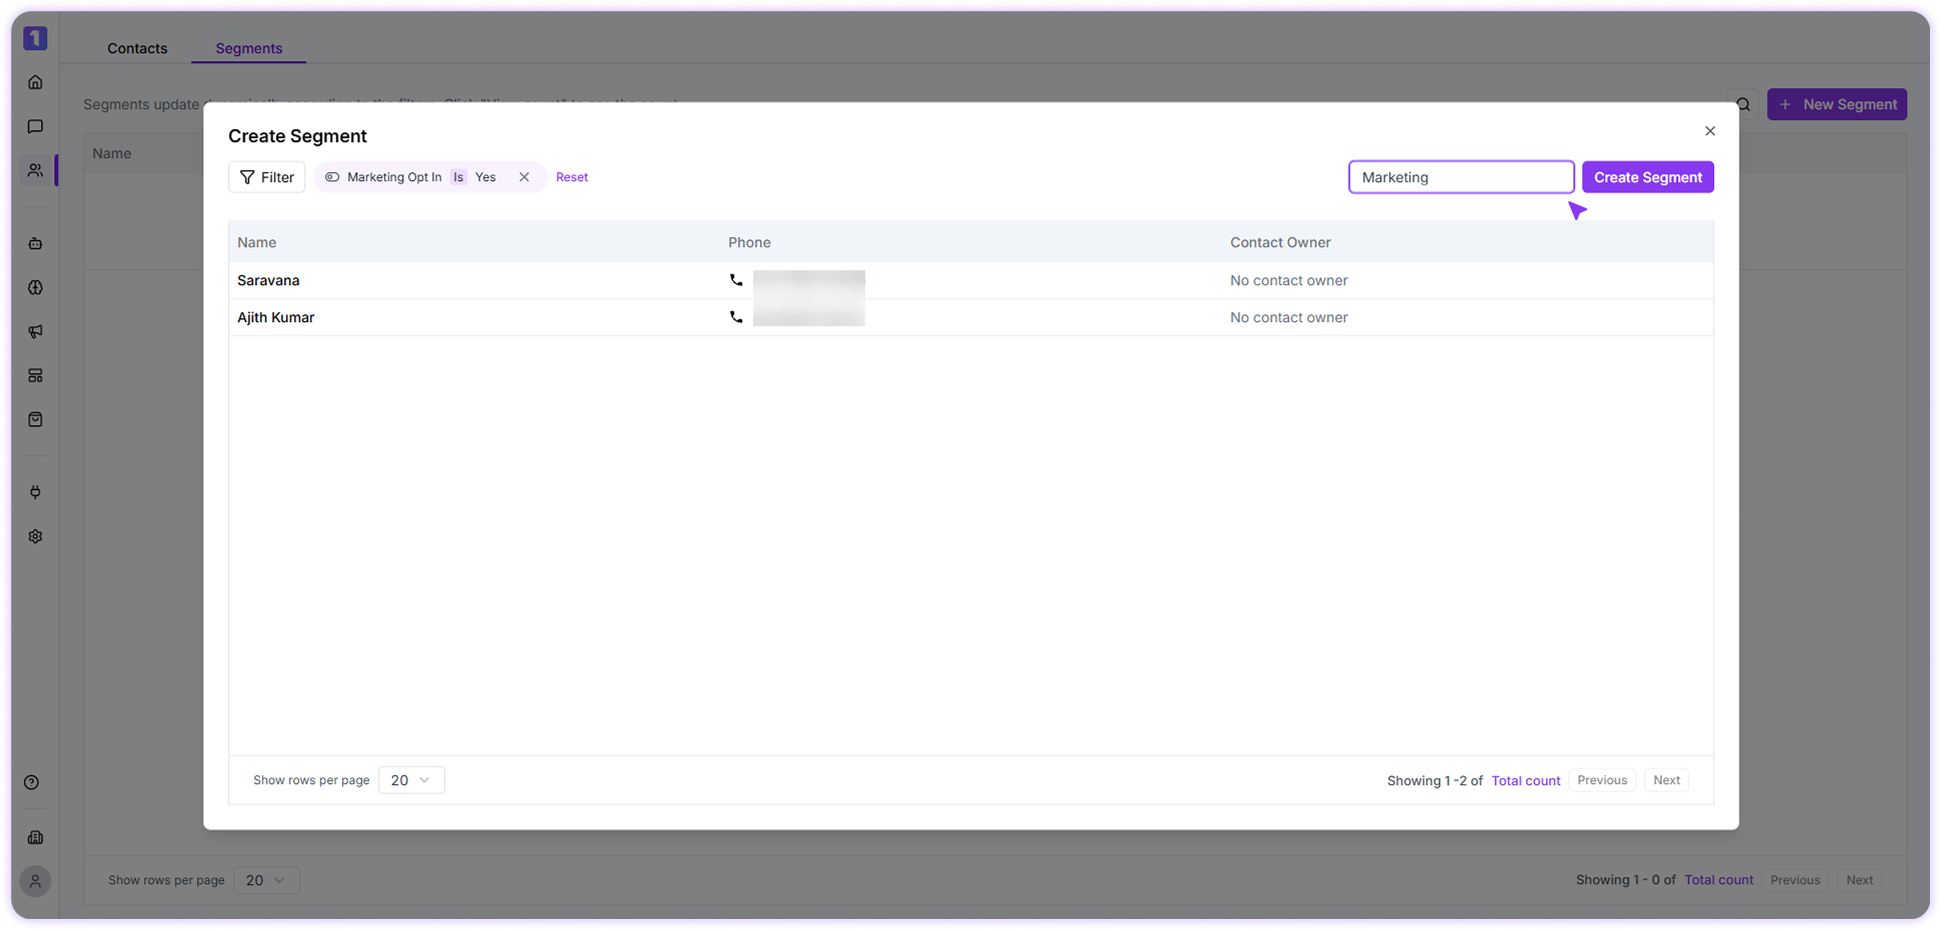Click the app logo at top left

point(35,38)
